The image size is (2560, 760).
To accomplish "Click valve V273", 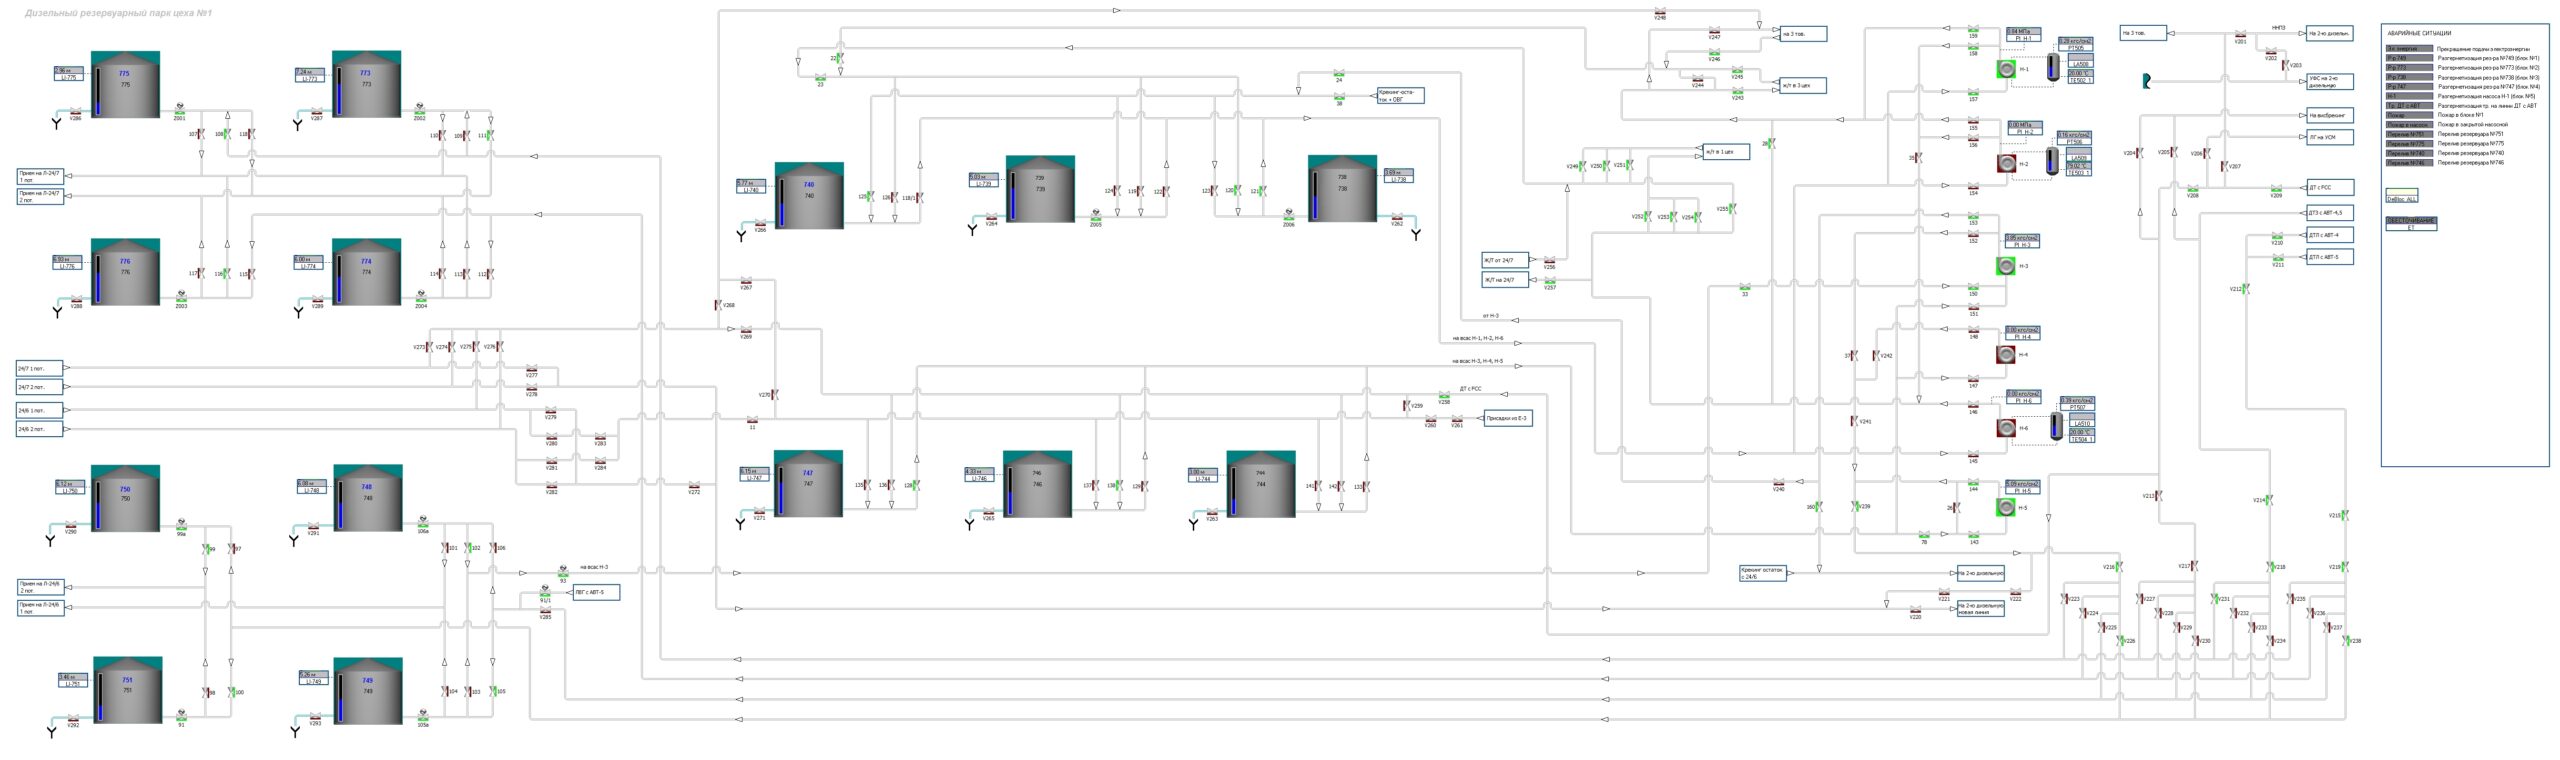I will click(x=431, y=347).
